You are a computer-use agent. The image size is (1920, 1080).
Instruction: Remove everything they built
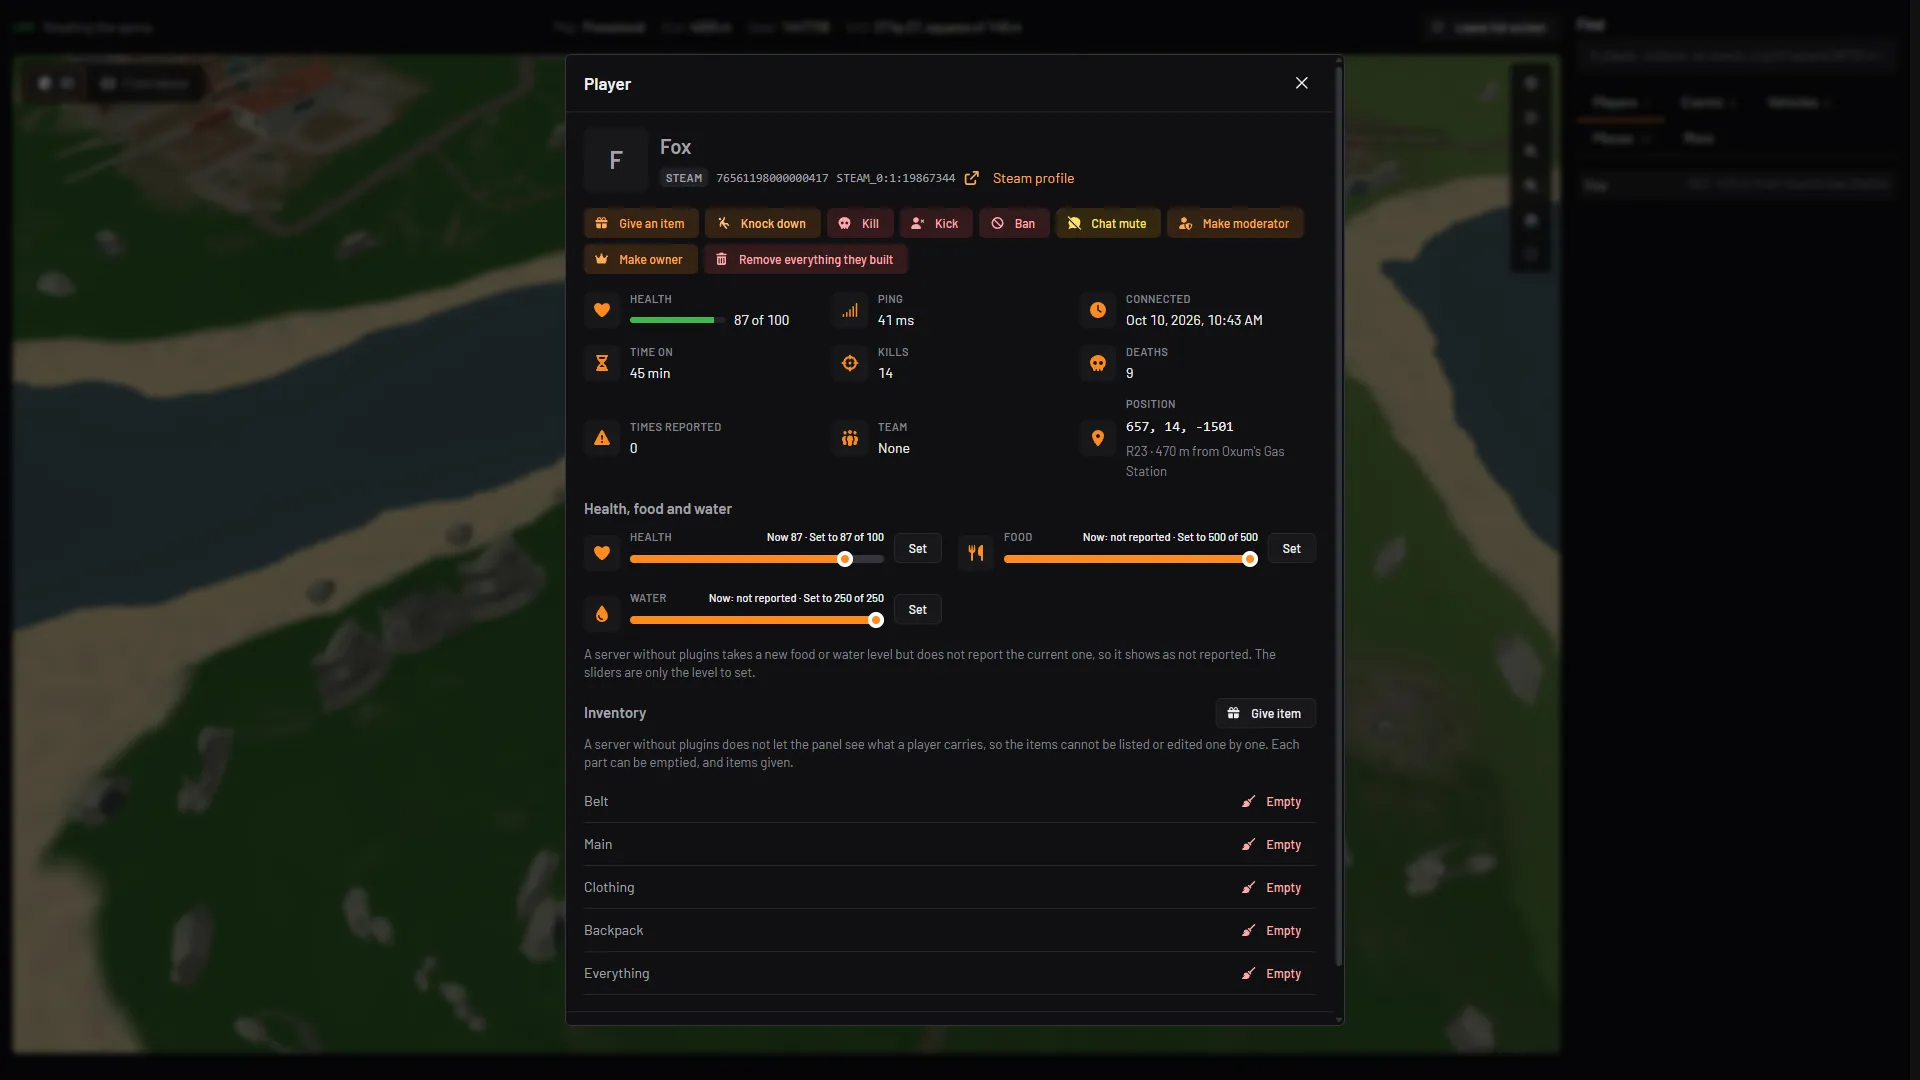pos(805,259)
